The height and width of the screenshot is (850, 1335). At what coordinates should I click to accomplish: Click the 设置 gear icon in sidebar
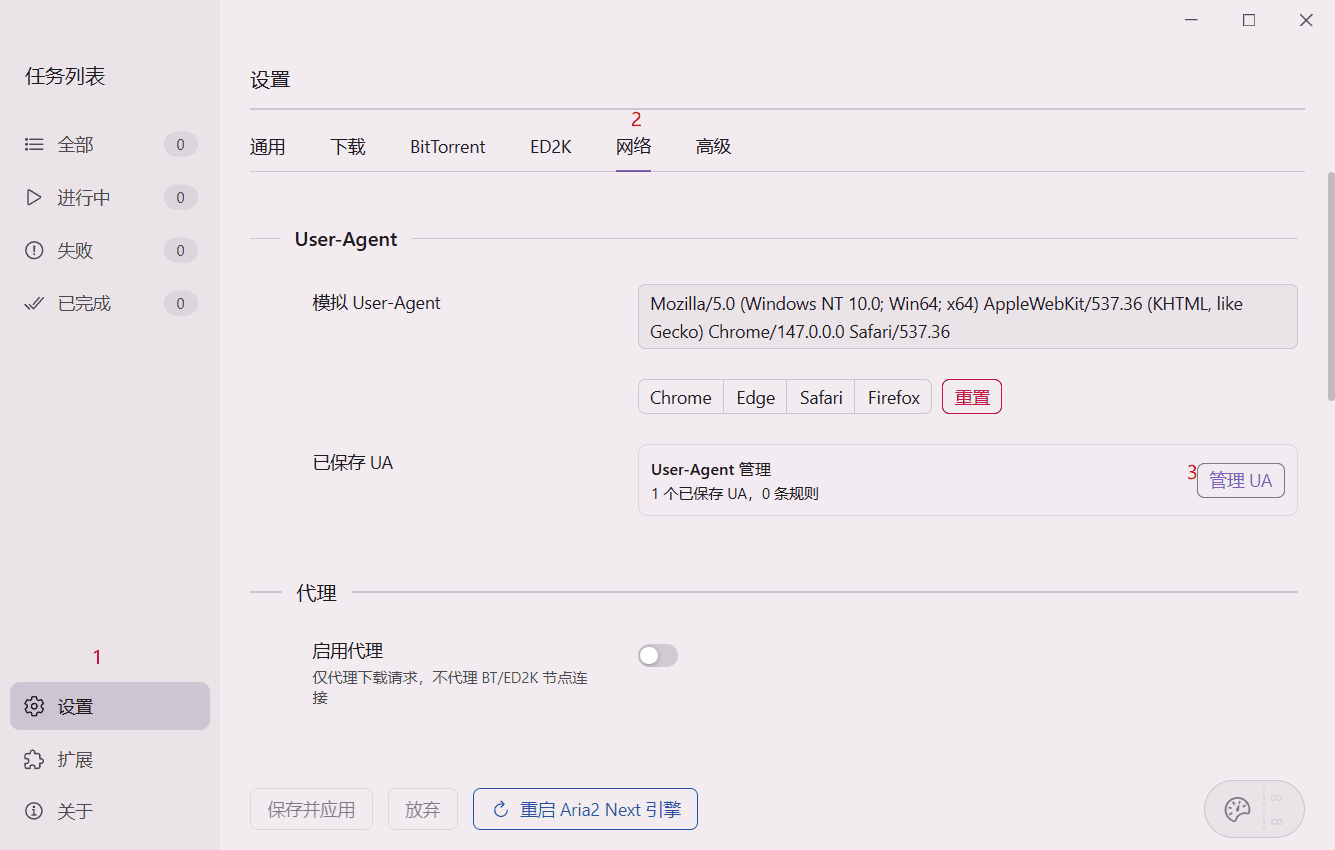pyautogui.click(x=34, y=707)
